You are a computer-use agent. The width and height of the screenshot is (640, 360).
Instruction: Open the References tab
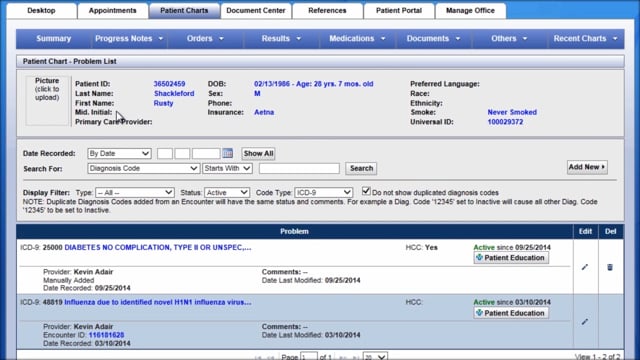click(327, 11)
